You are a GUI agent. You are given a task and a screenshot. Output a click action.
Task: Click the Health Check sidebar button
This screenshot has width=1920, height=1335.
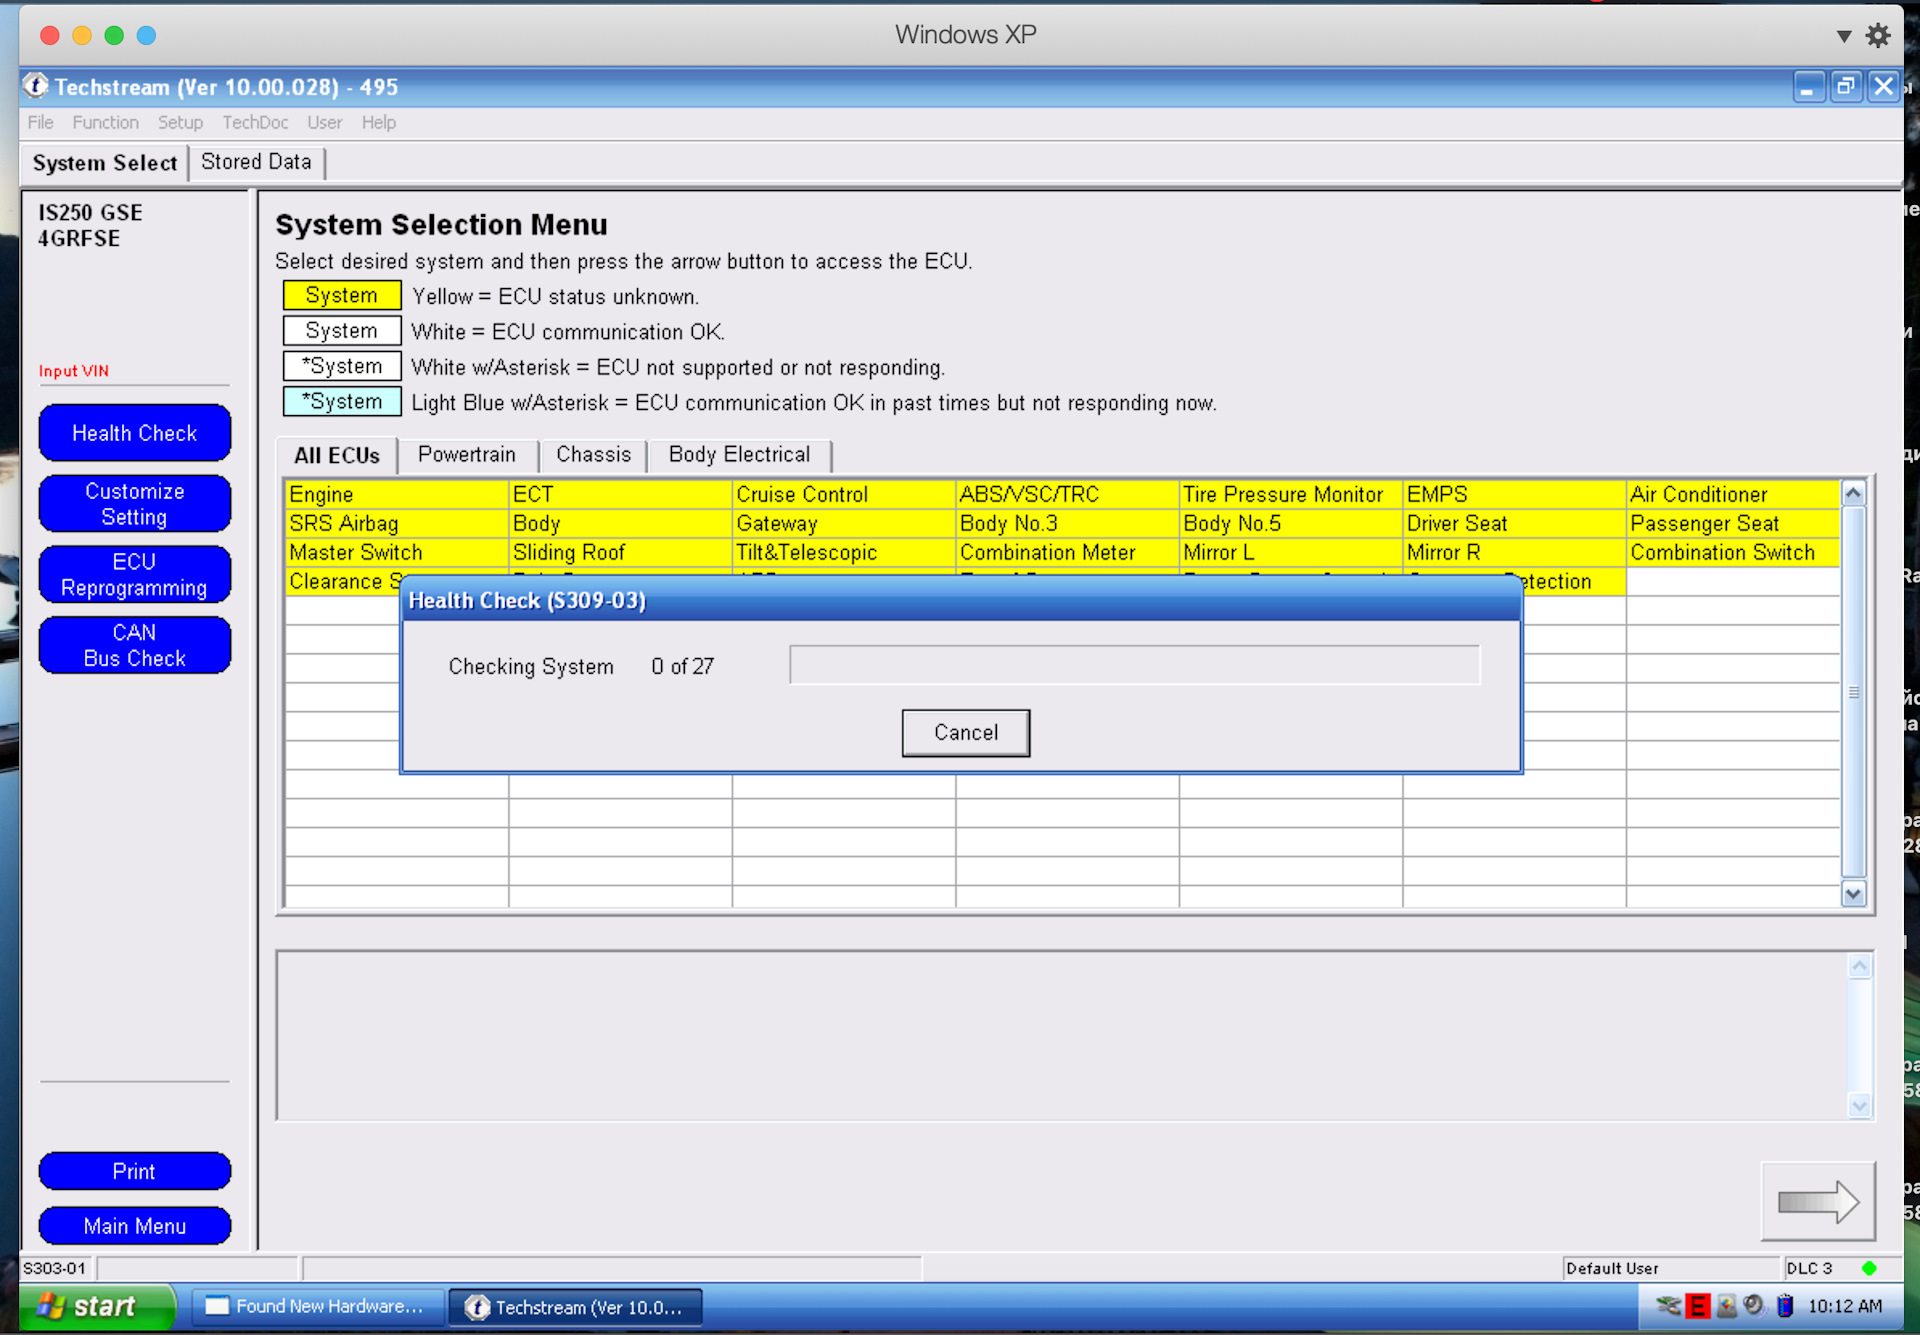pos(135,433)
